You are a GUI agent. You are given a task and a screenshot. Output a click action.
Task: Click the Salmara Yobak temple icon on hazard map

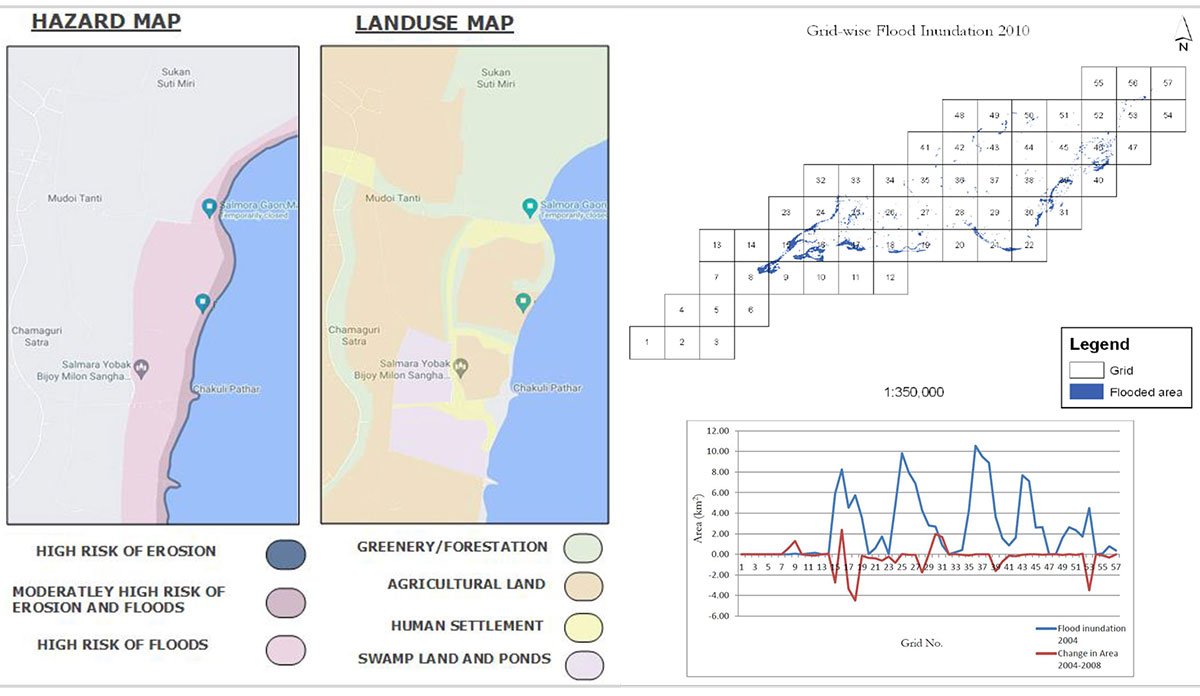[142, 367]
